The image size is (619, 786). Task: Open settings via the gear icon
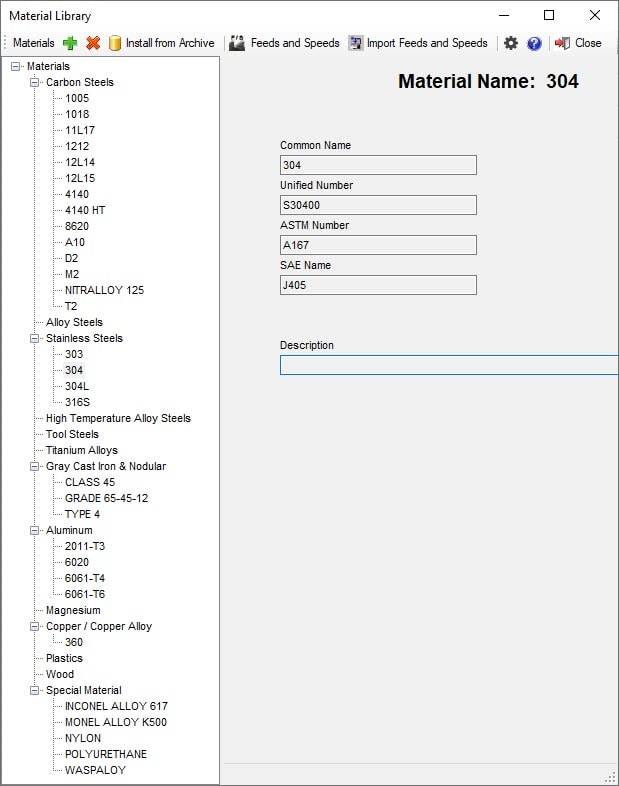[x=511, y=43]
